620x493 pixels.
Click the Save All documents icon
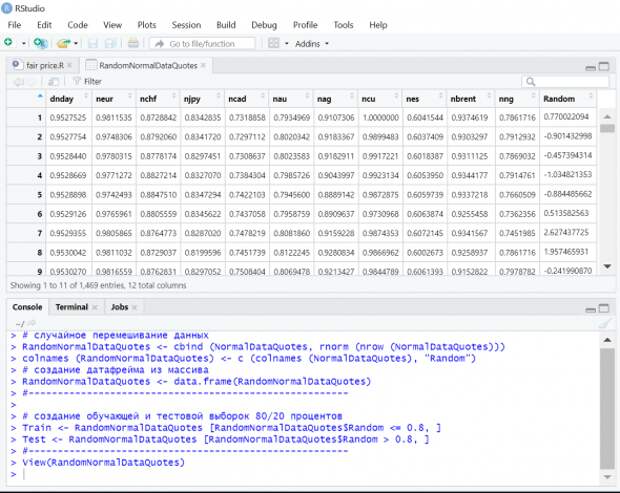[110, 43]
